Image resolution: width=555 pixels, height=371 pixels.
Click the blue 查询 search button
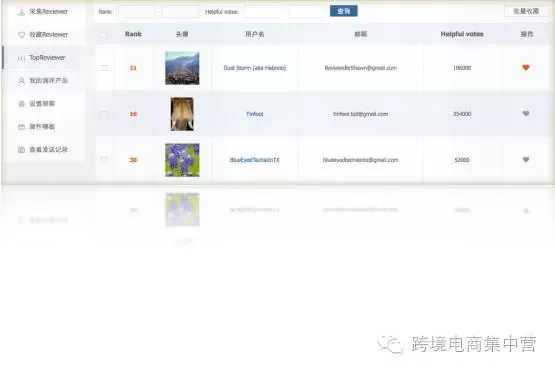tap(343, 11)
